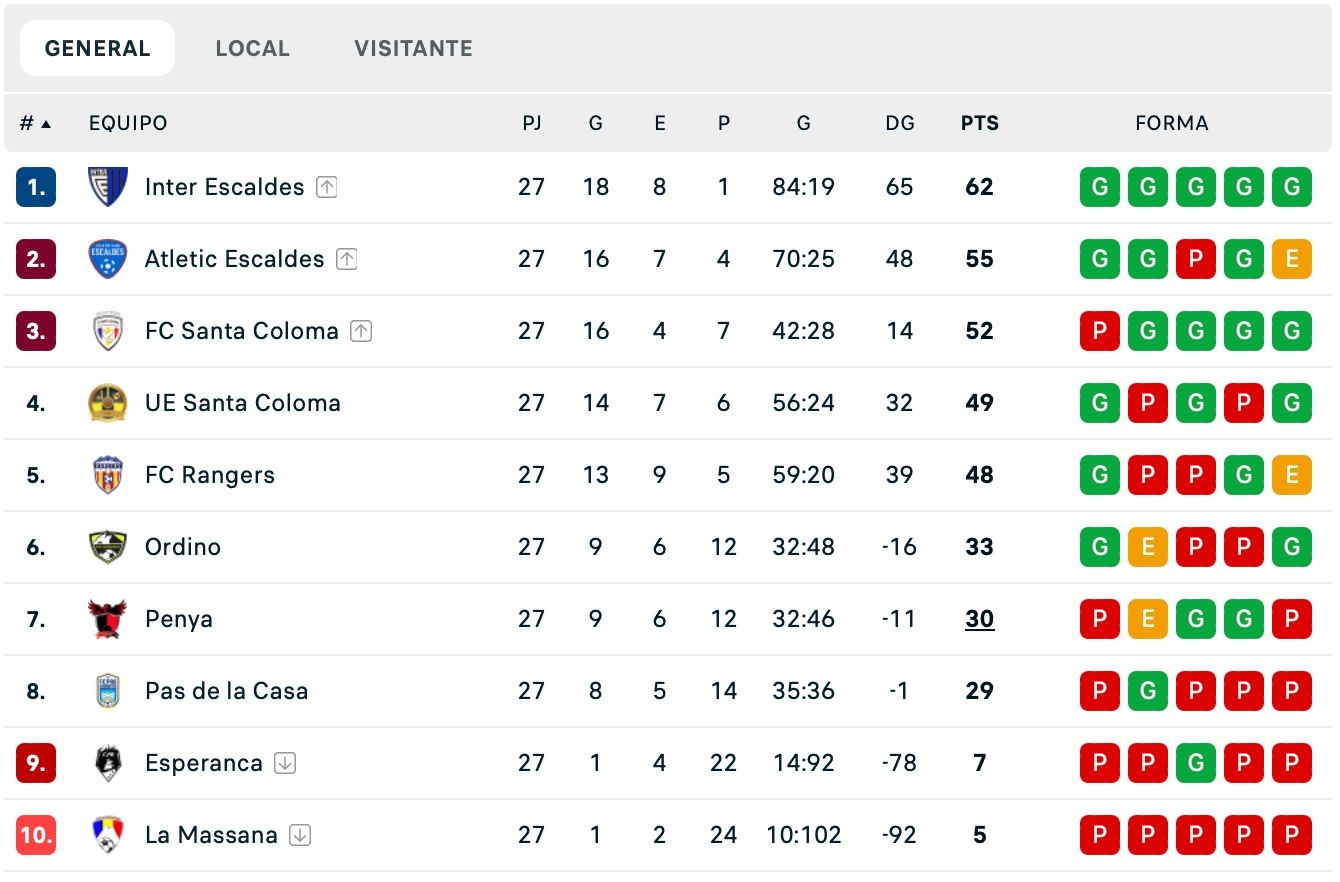Click the orange E form badge for FC Rangers
Screen dimensions: 1340x882
1292,475
